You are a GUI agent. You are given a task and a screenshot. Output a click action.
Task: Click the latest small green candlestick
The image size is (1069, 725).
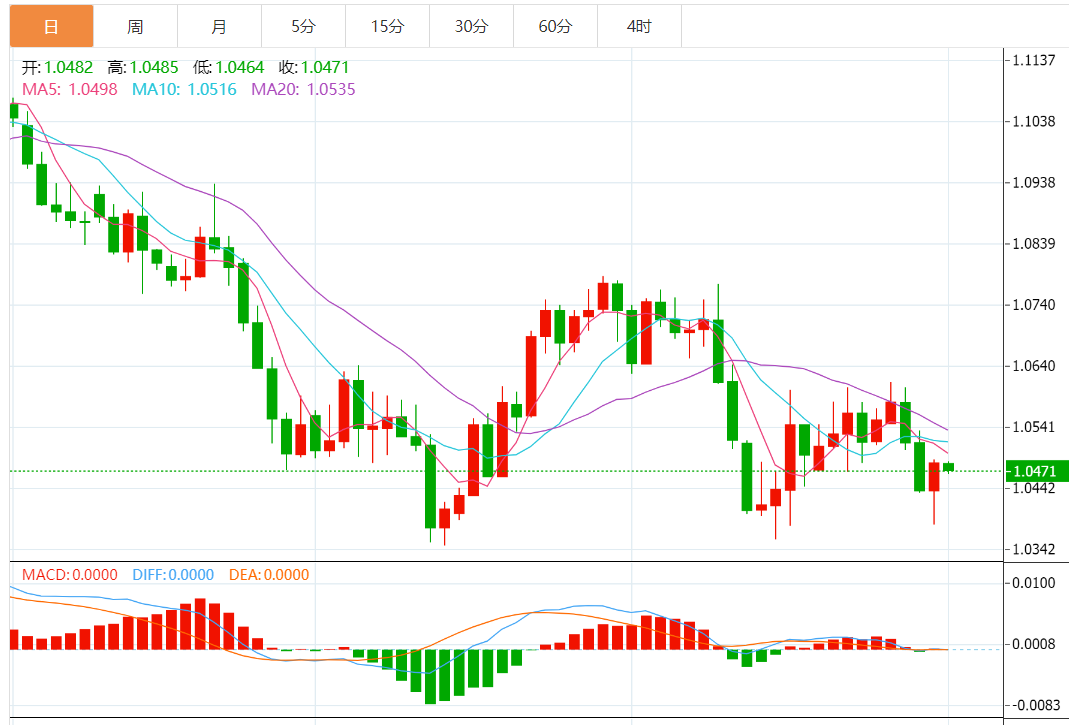click(x=948, y=467)
